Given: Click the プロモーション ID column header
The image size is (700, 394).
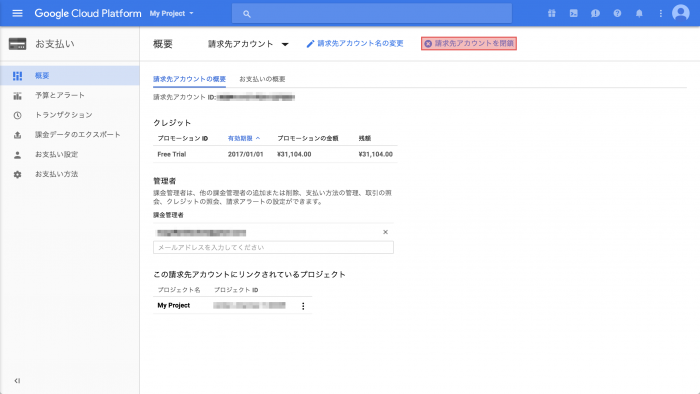Looking at the screenshot, I should [183, 138].
